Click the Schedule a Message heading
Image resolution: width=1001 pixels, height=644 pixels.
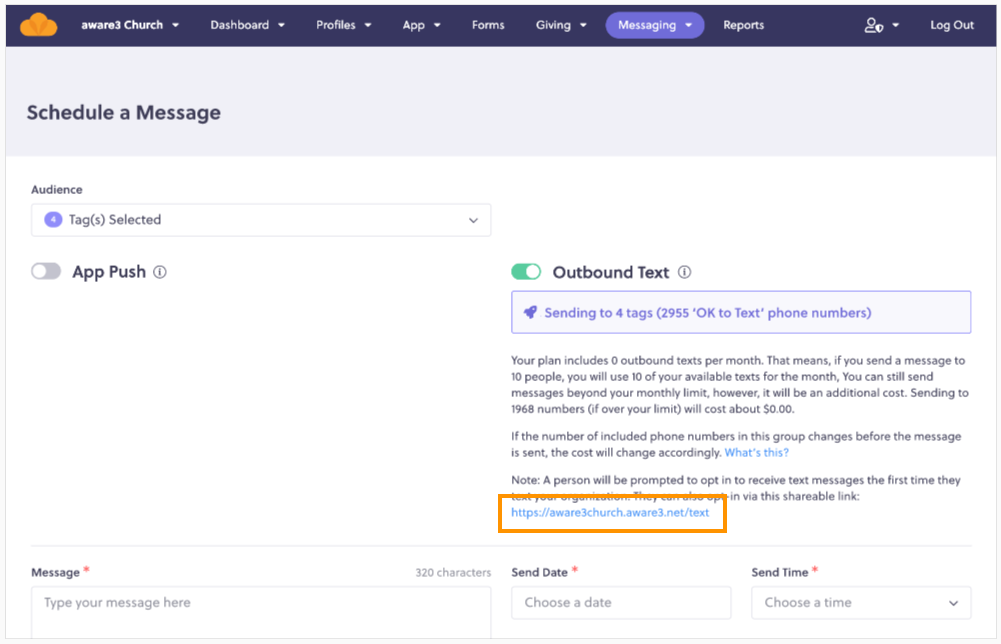pyautogui.click(x=124, y=112)
